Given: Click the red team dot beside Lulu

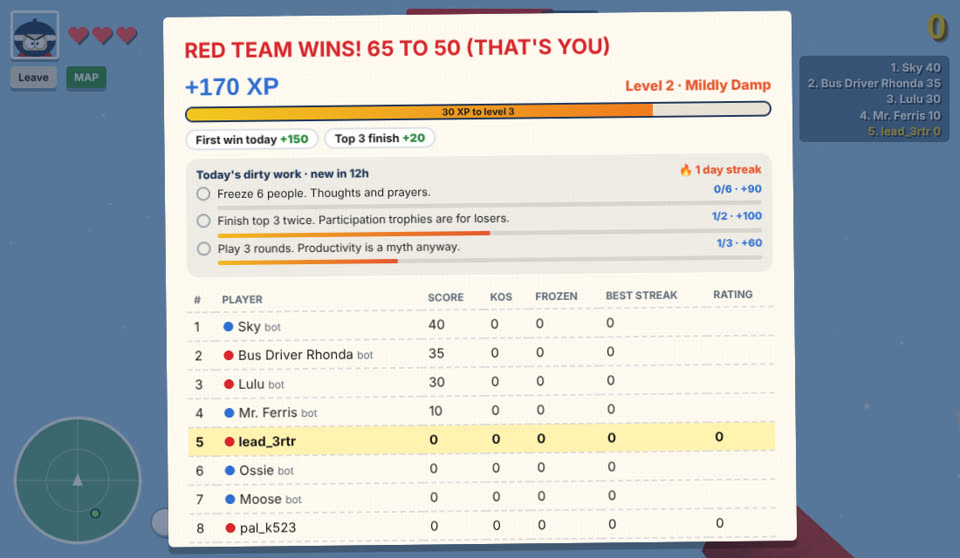Looking at the screenshot, I should (x=229, y=384).
